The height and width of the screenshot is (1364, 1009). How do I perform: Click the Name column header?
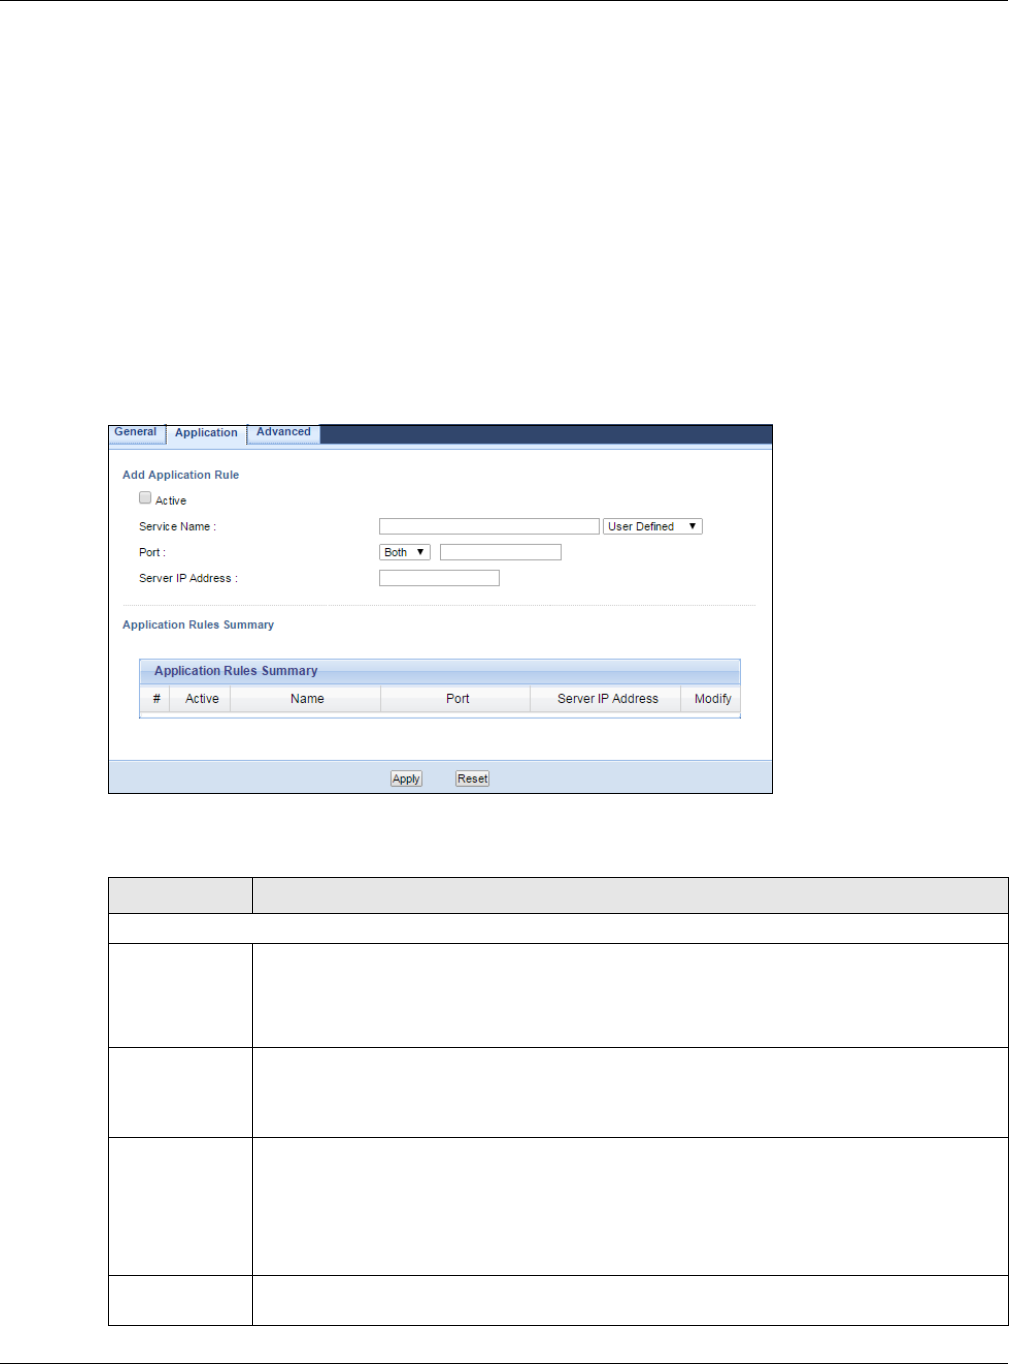pyautogui.click(x=307, y=699)
